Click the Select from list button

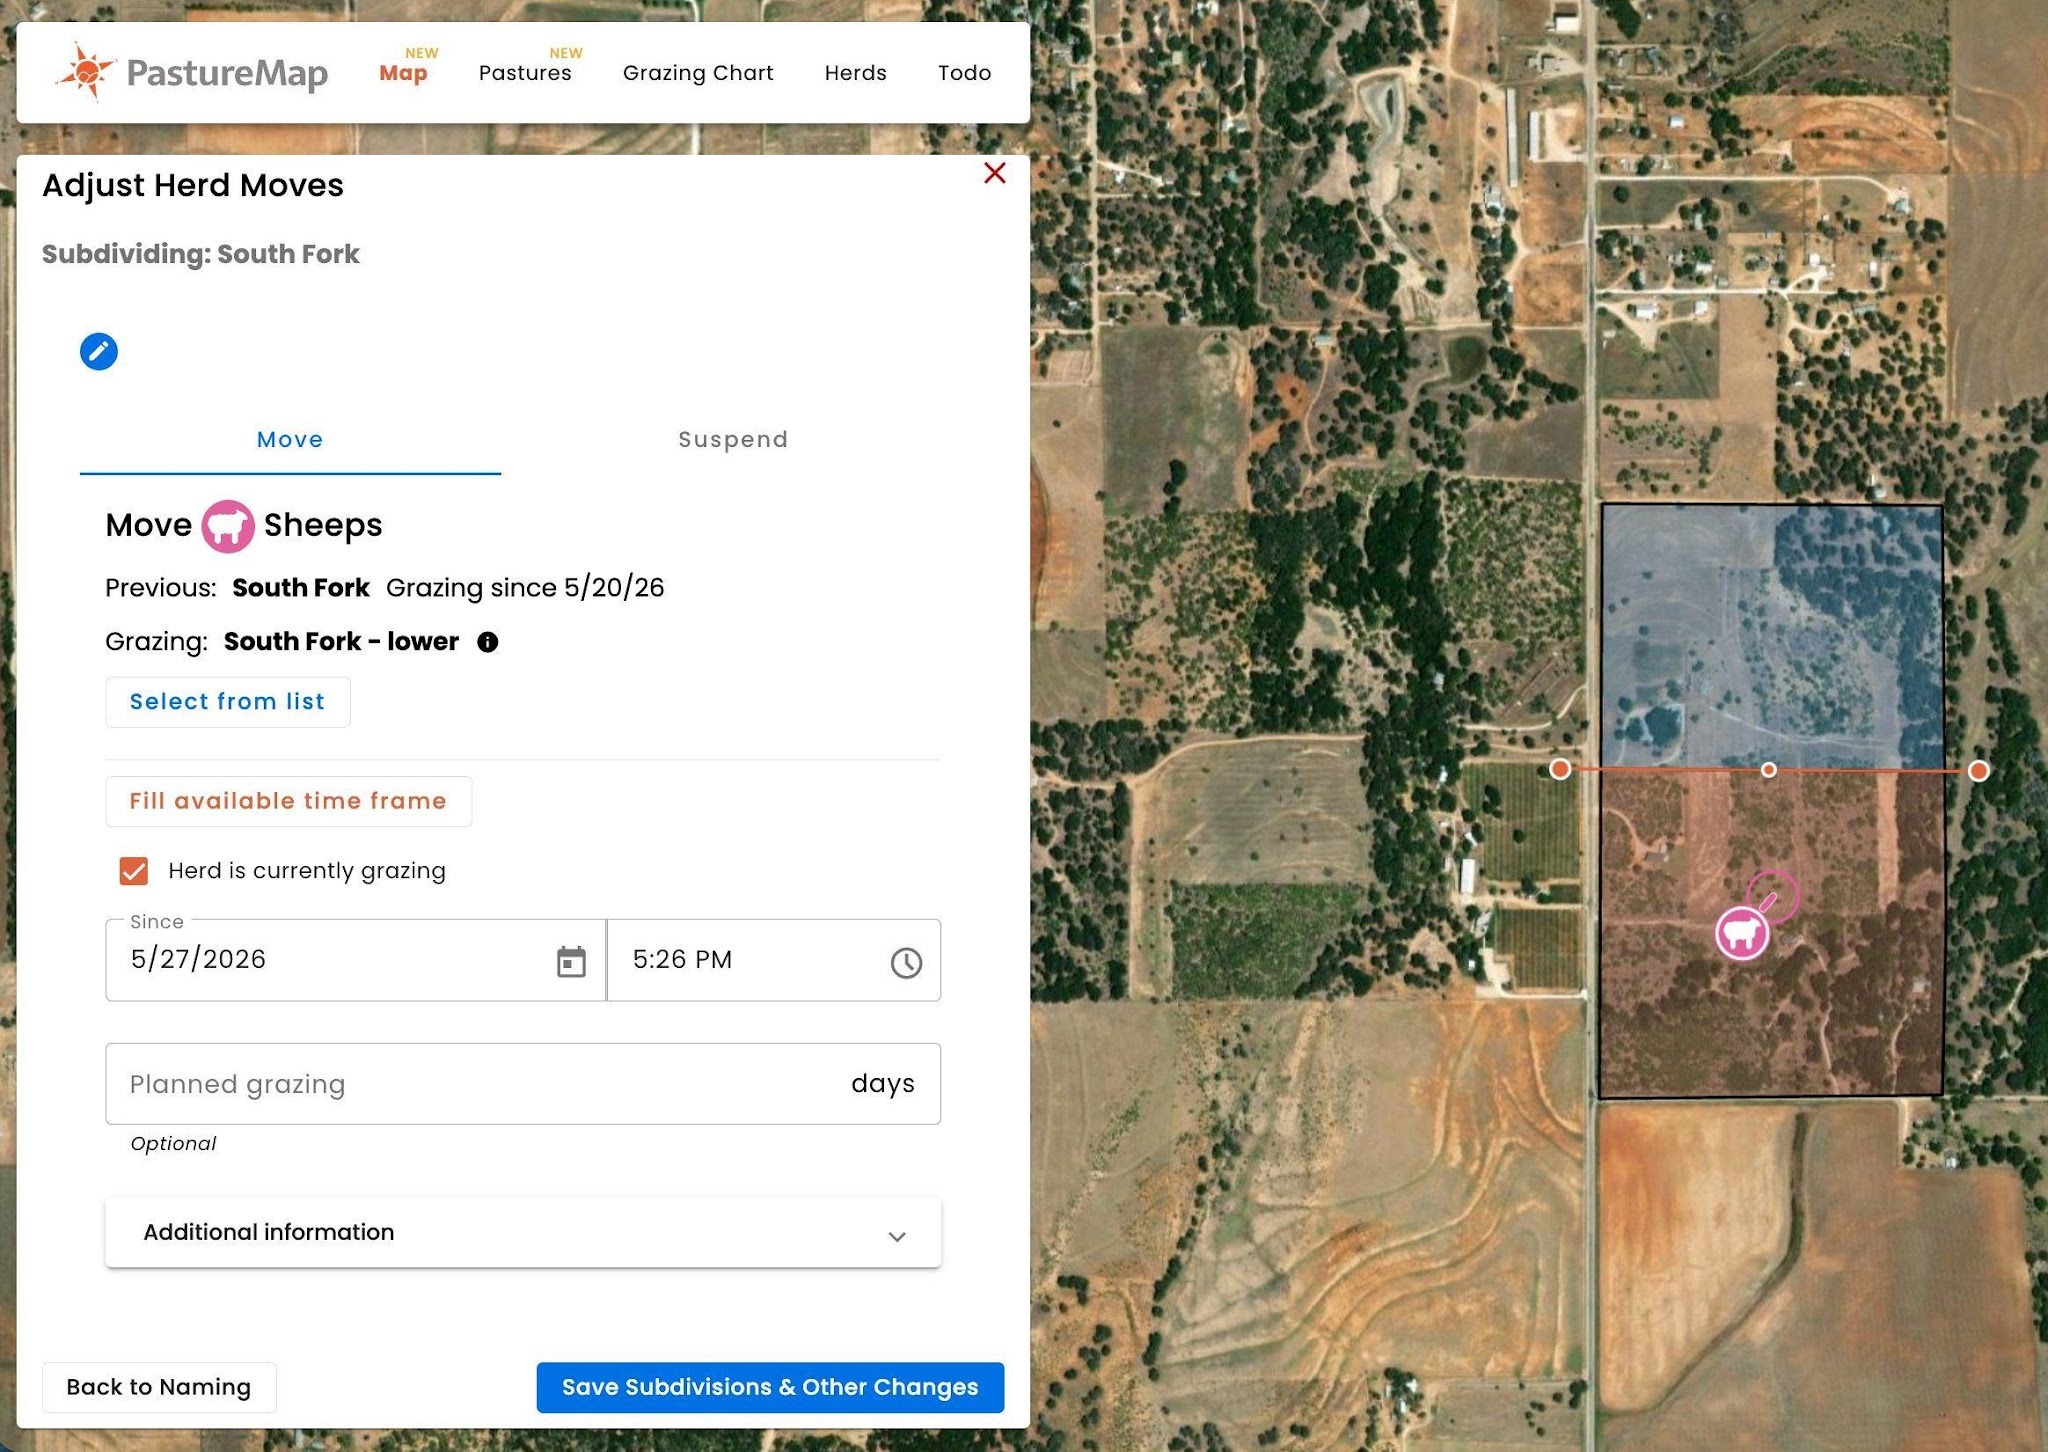(x=228, y=702)
